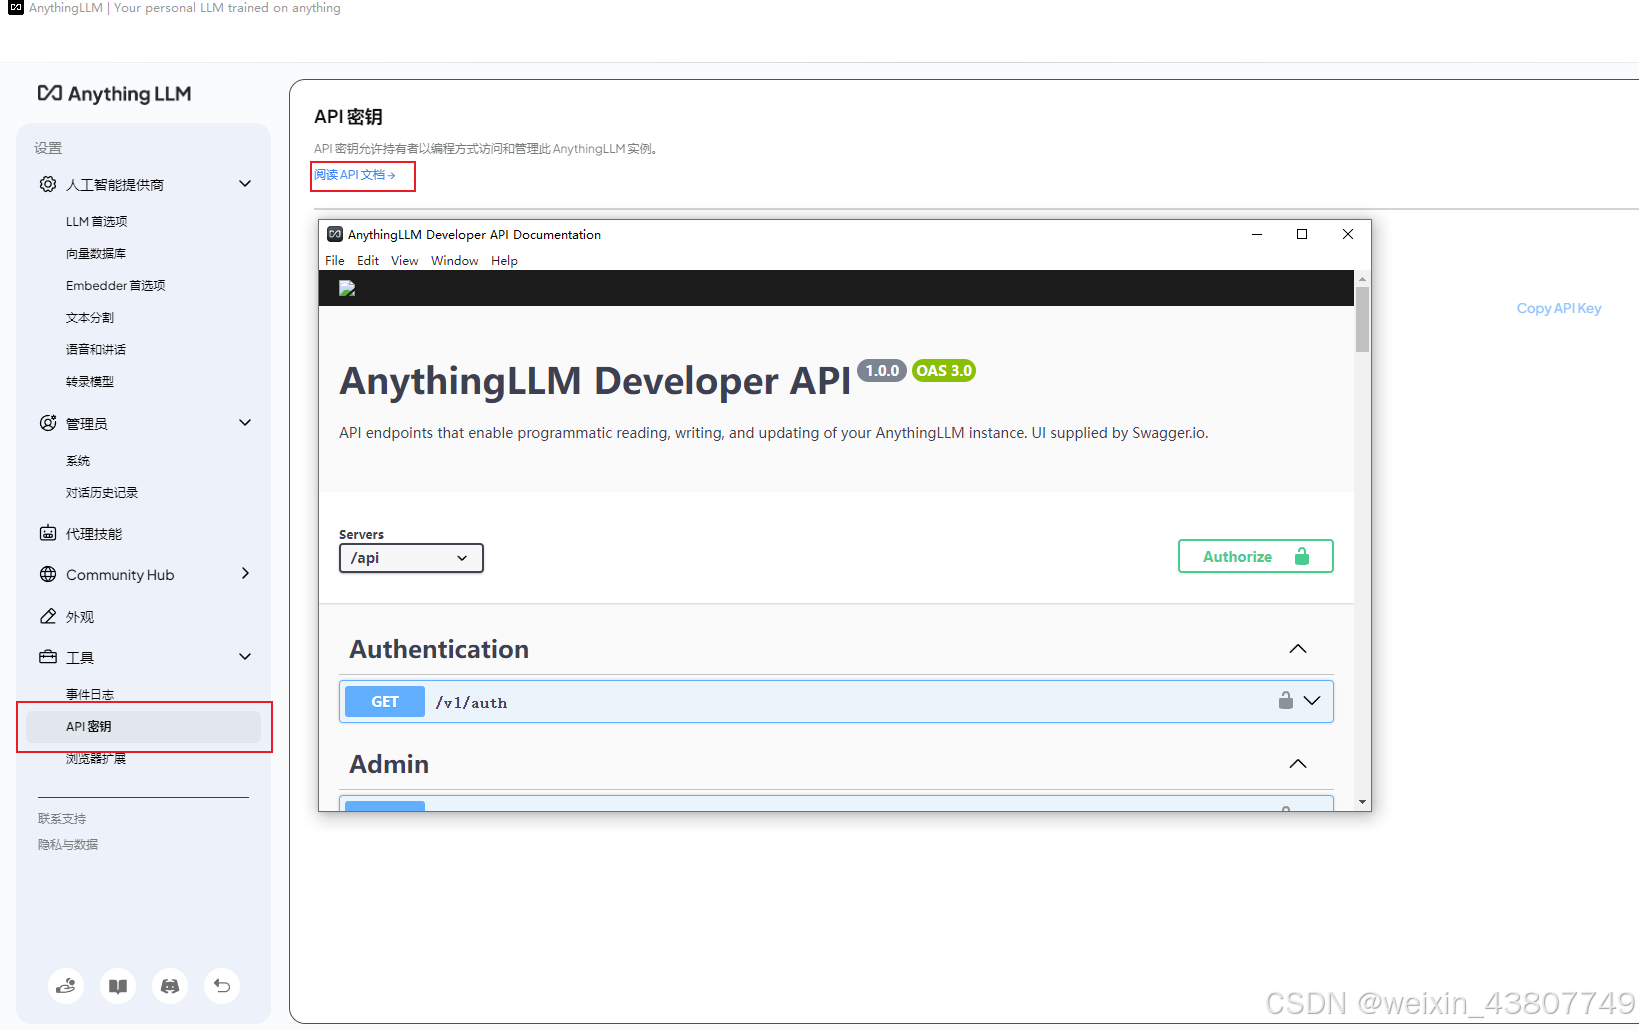Select browser extension in sidebar
1639x1031 pixels.
tap(96, 758)
